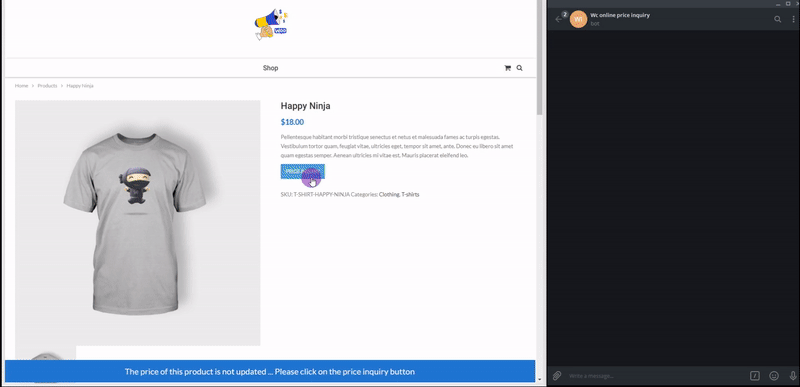Click the Happy Ninja breadcrumb text
800x387 pixels.
80,86
